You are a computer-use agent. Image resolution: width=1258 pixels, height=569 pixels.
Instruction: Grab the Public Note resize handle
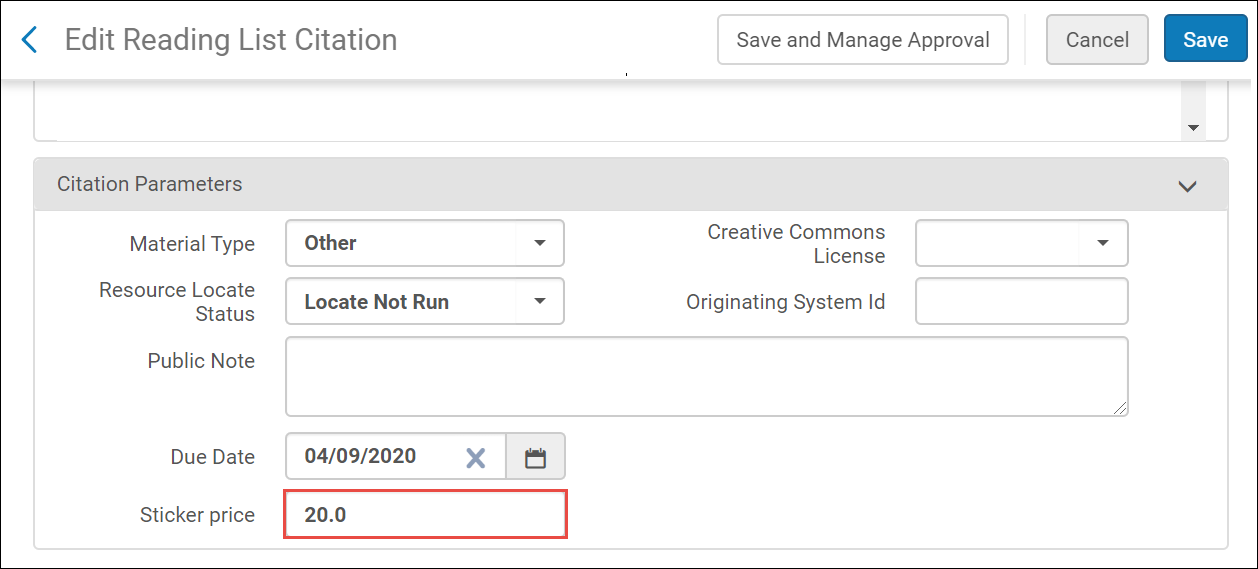coord(1120,407)
